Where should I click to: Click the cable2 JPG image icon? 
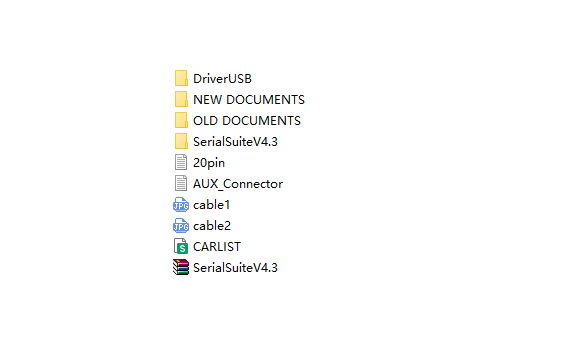pyautogui.click(x=181, y=225)
